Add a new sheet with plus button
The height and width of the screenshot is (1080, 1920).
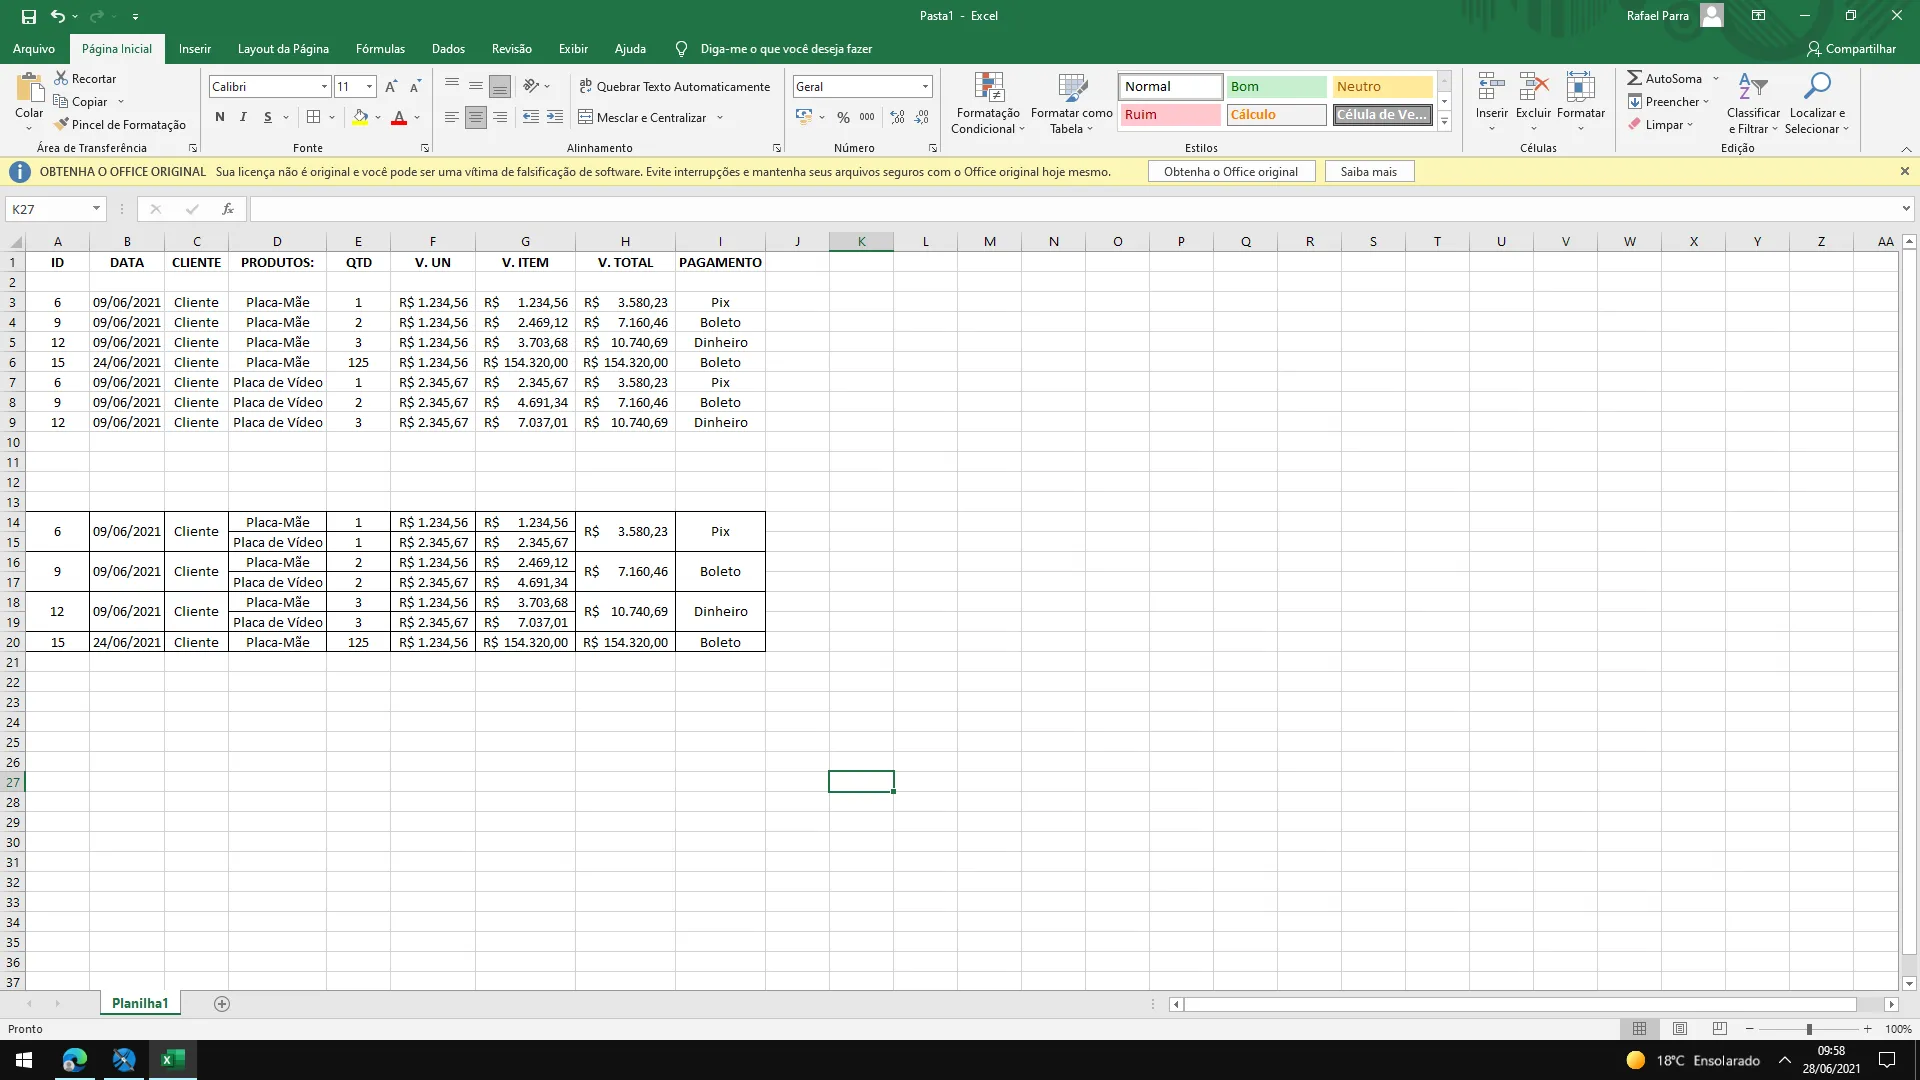click(x=222, y=1004)
